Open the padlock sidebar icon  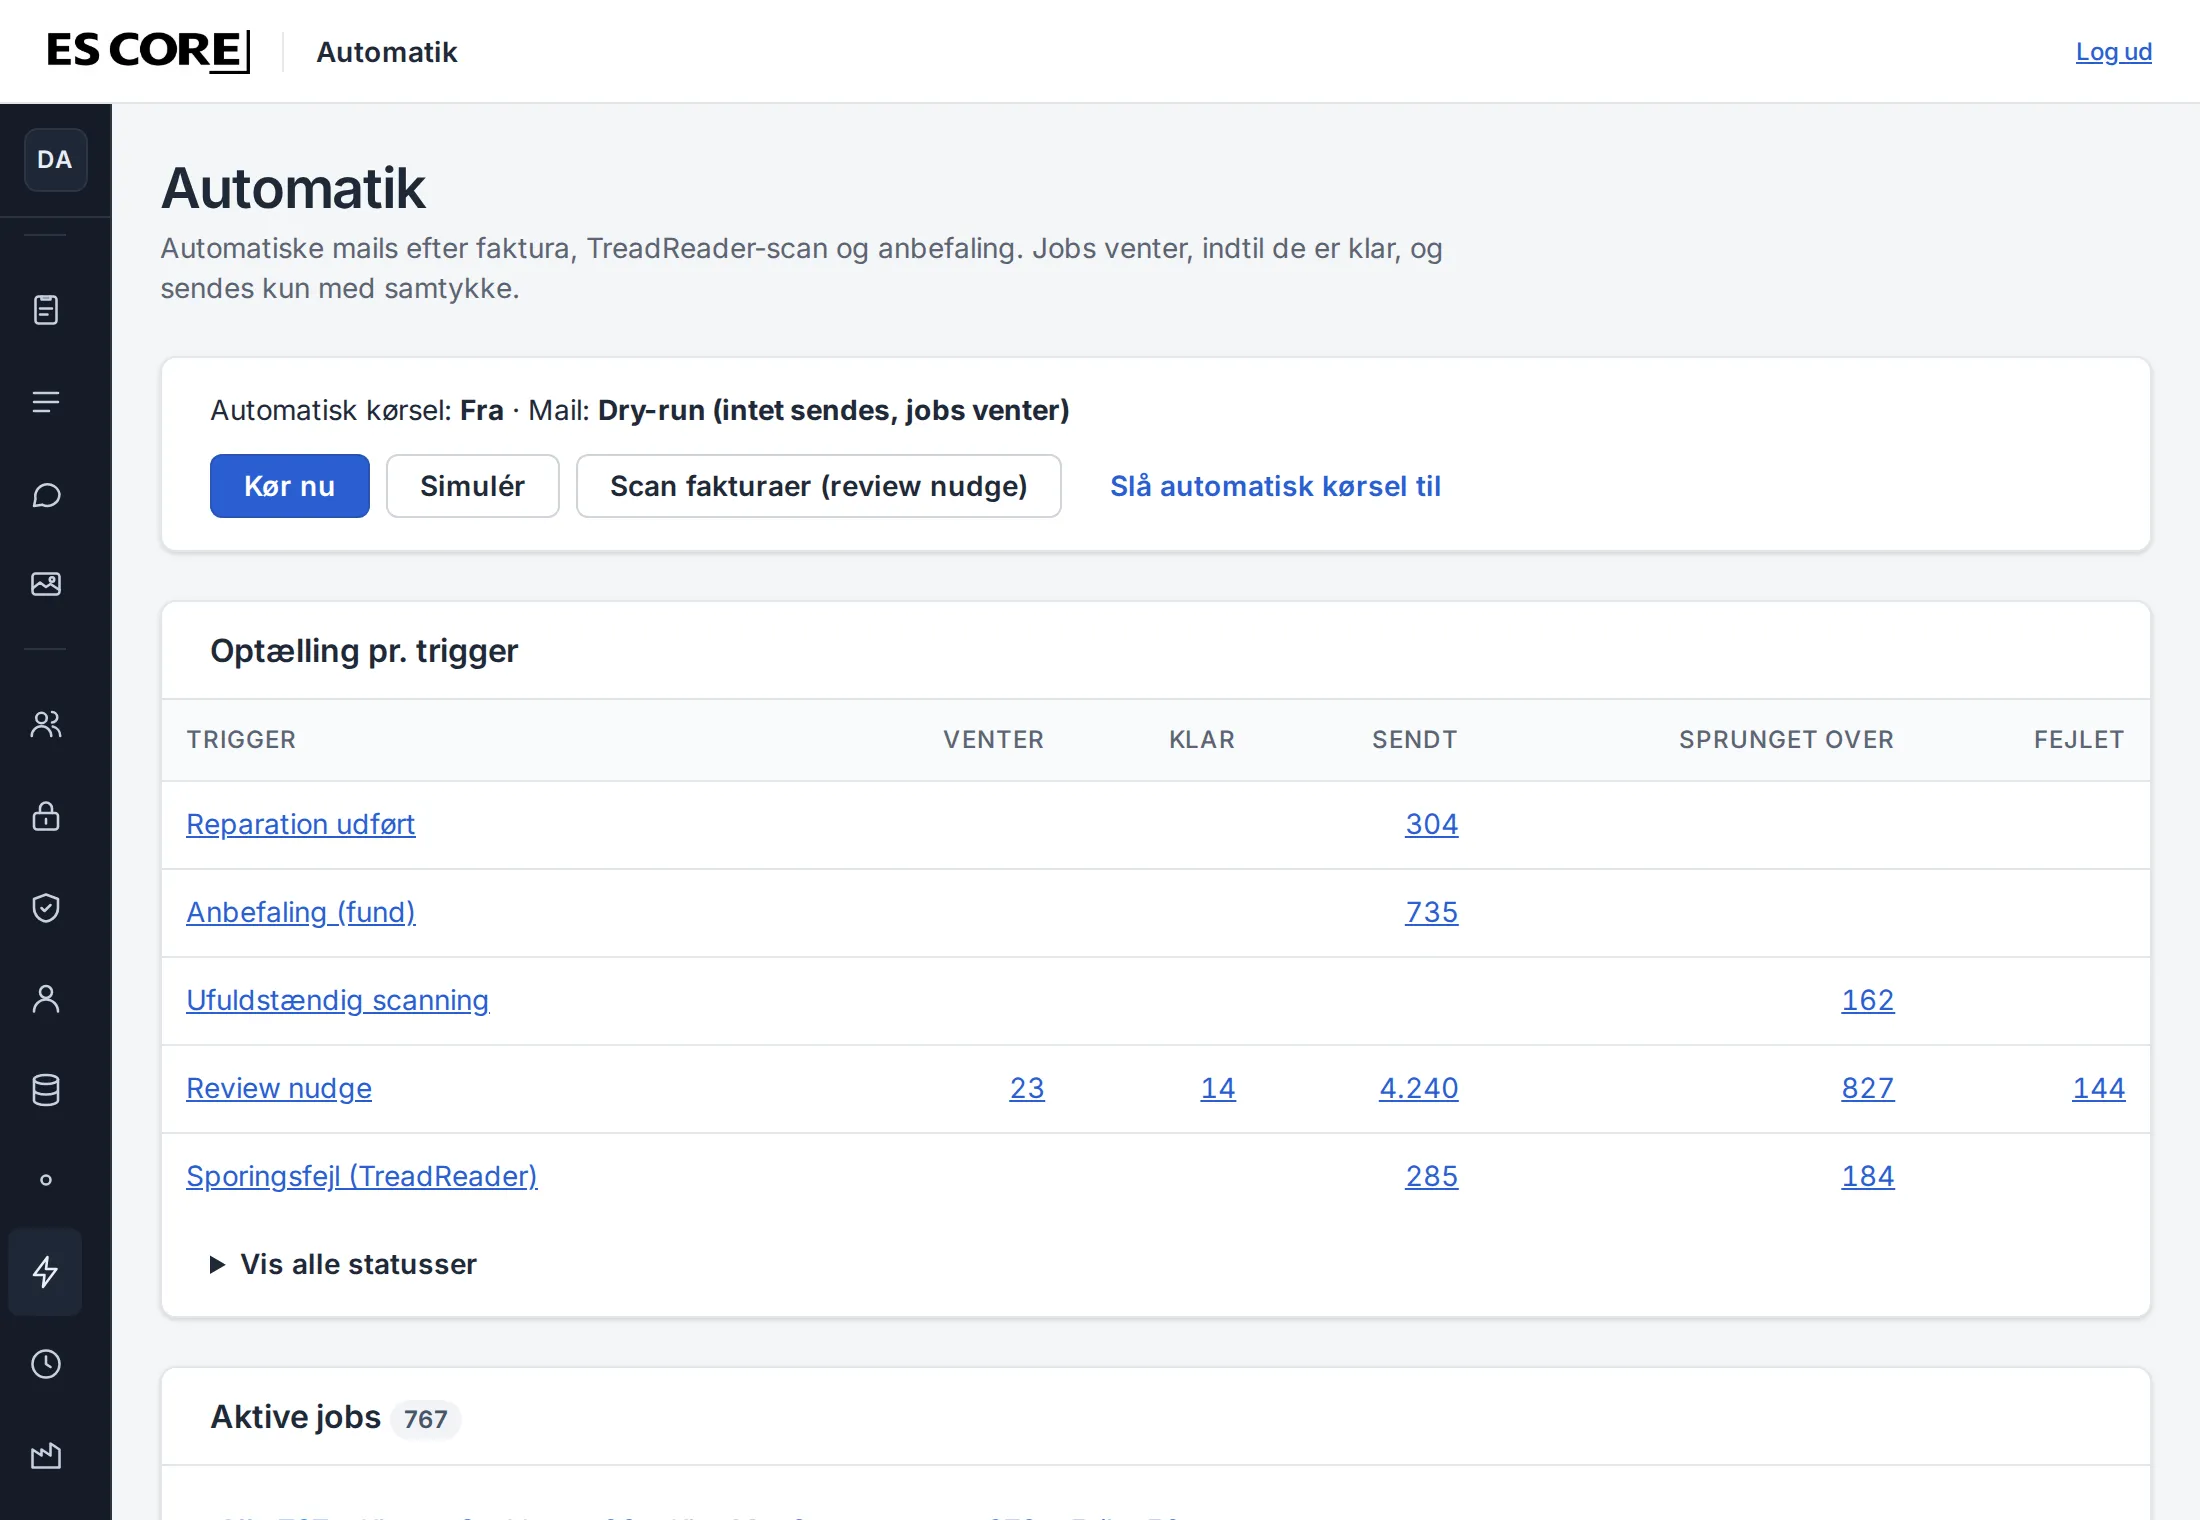pyautogui.click(x=46, y=816)
